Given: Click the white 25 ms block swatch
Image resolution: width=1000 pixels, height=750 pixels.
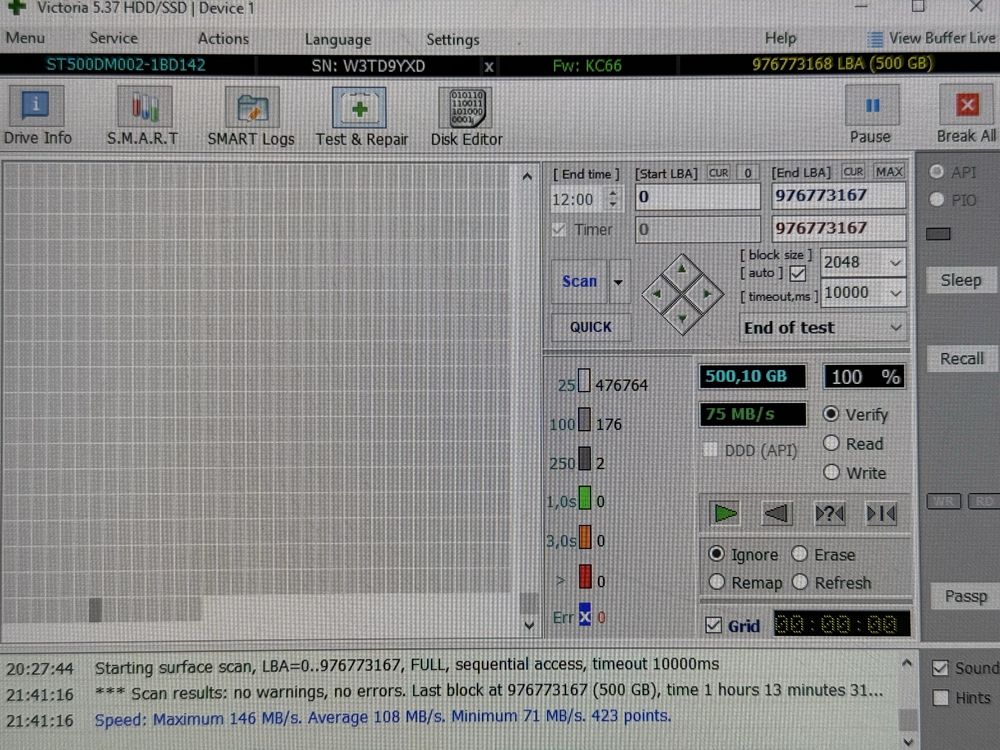Looking at the screenshot, I should tap(584, 381).
